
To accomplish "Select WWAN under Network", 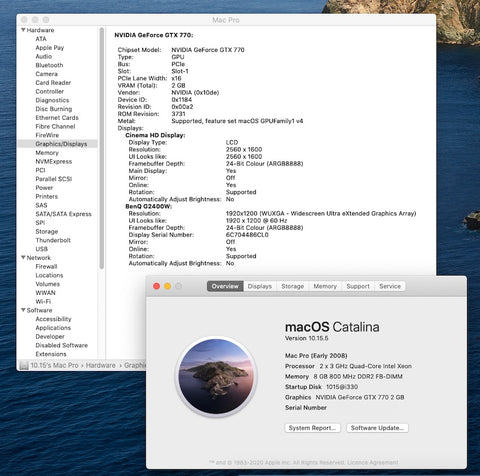I will [x=45, y=293].
